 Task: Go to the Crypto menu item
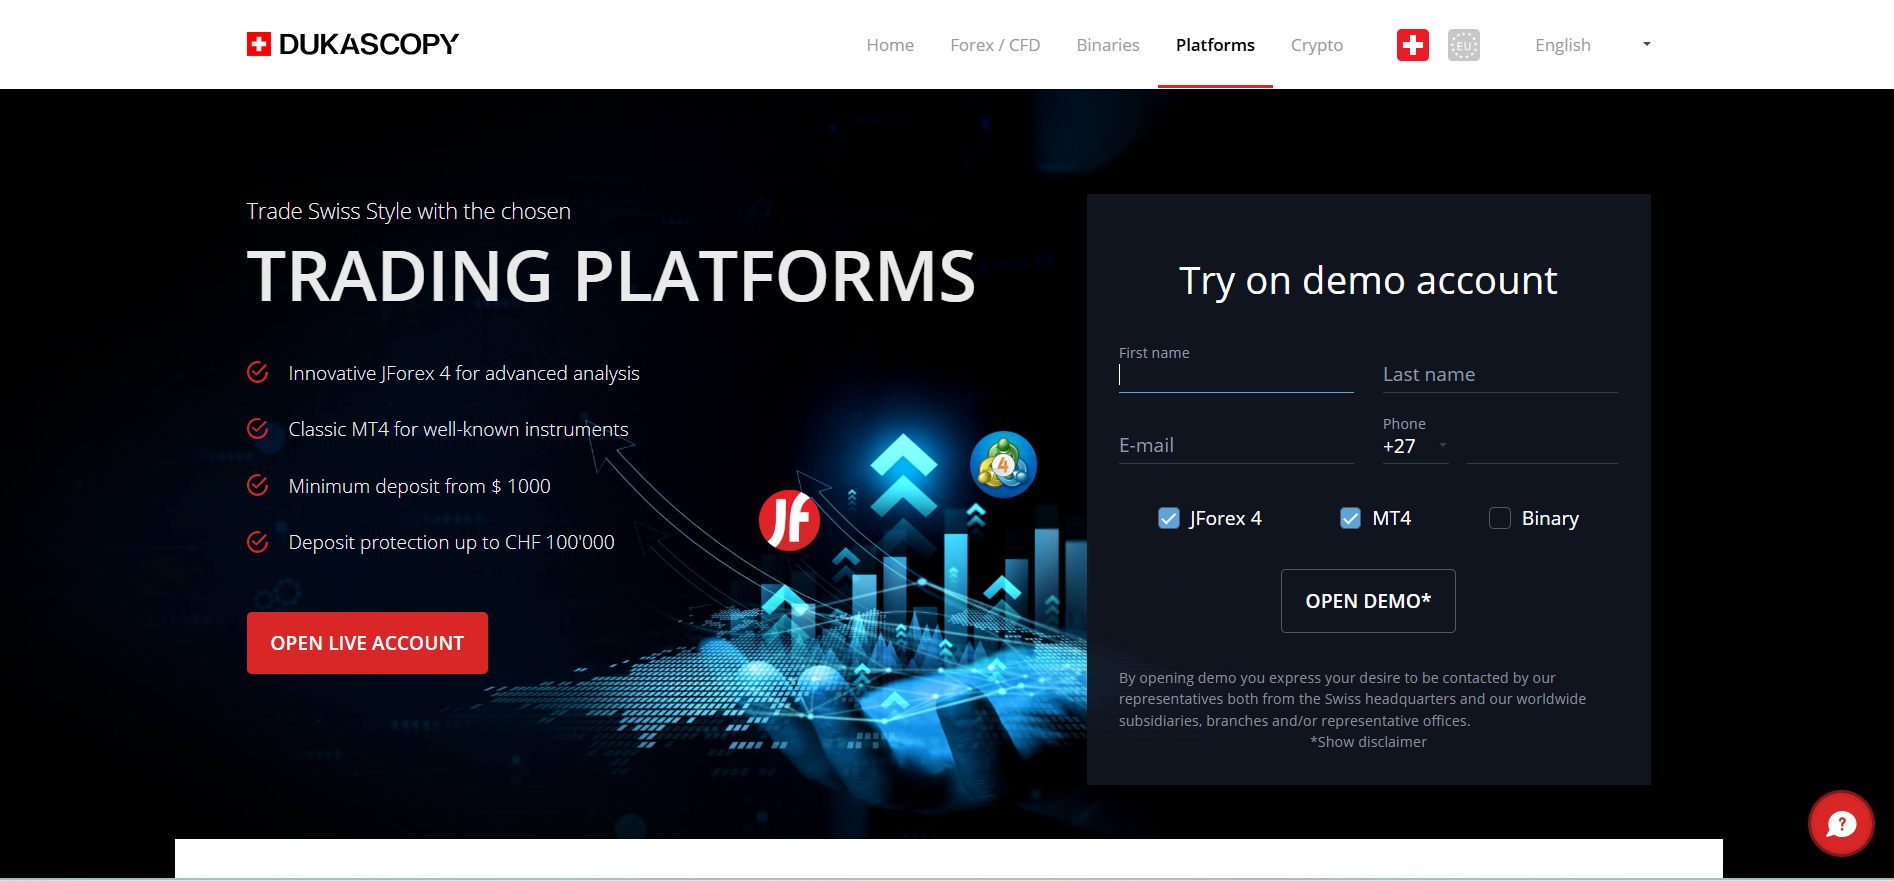click(1316, 45)
